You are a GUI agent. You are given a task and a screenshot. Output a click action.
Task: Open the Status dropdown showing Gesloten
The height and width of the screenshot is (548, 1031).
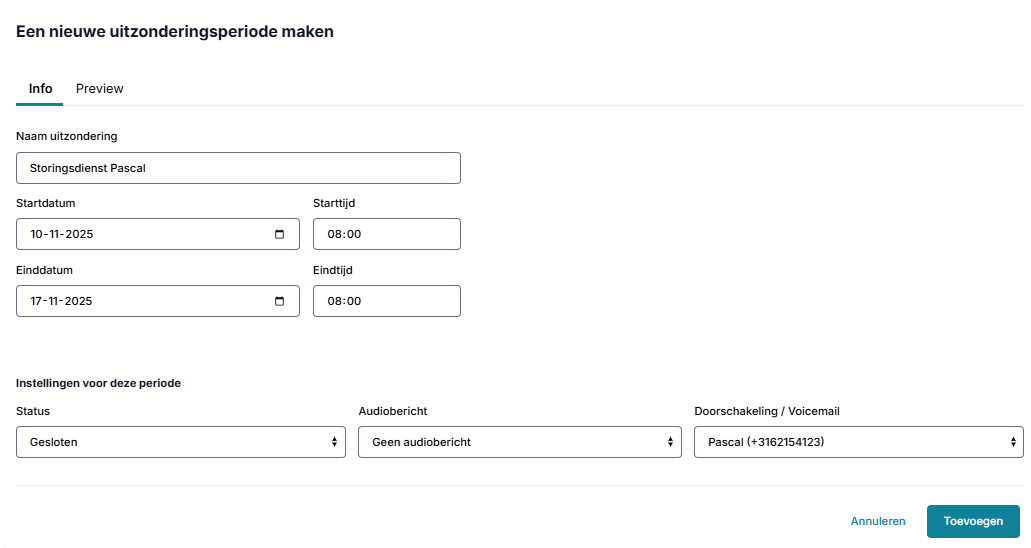181,442
